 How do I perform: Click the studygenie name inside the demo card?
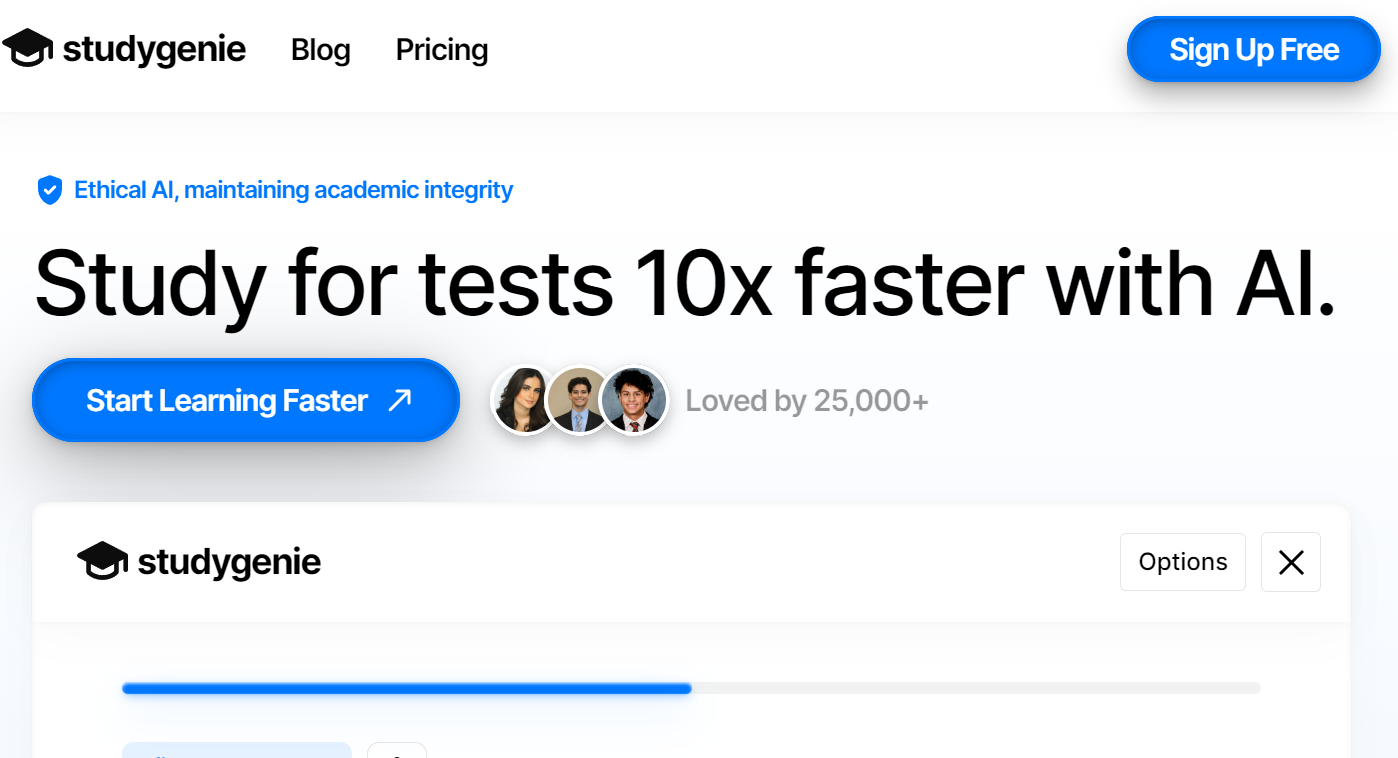[x=229, y=562]
